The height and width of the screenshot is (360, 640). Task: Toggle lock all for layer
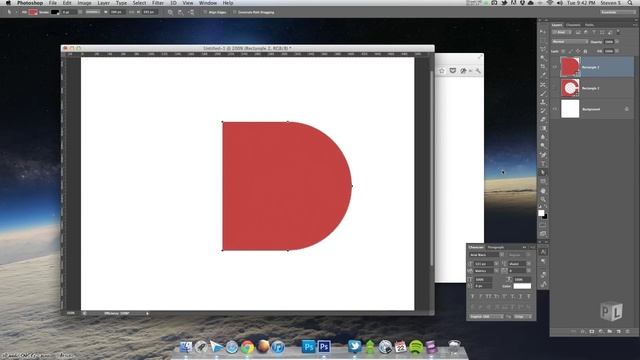585,51
